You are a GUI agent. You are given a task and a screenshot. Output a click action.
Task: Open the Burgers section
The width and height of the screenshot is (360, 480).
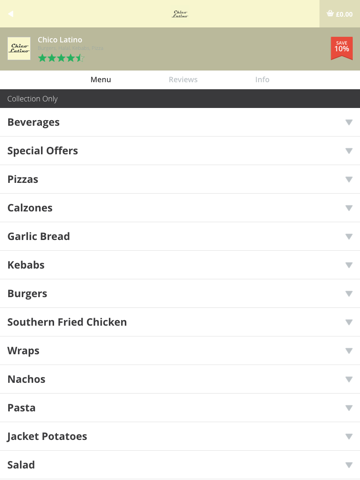[x=180, y=294]
